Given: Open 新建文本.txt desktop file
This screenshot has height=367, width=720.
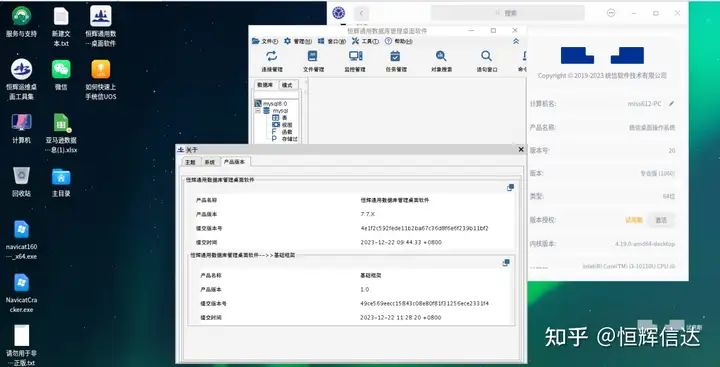Looking at the screenshot, I should coord(61,27).
